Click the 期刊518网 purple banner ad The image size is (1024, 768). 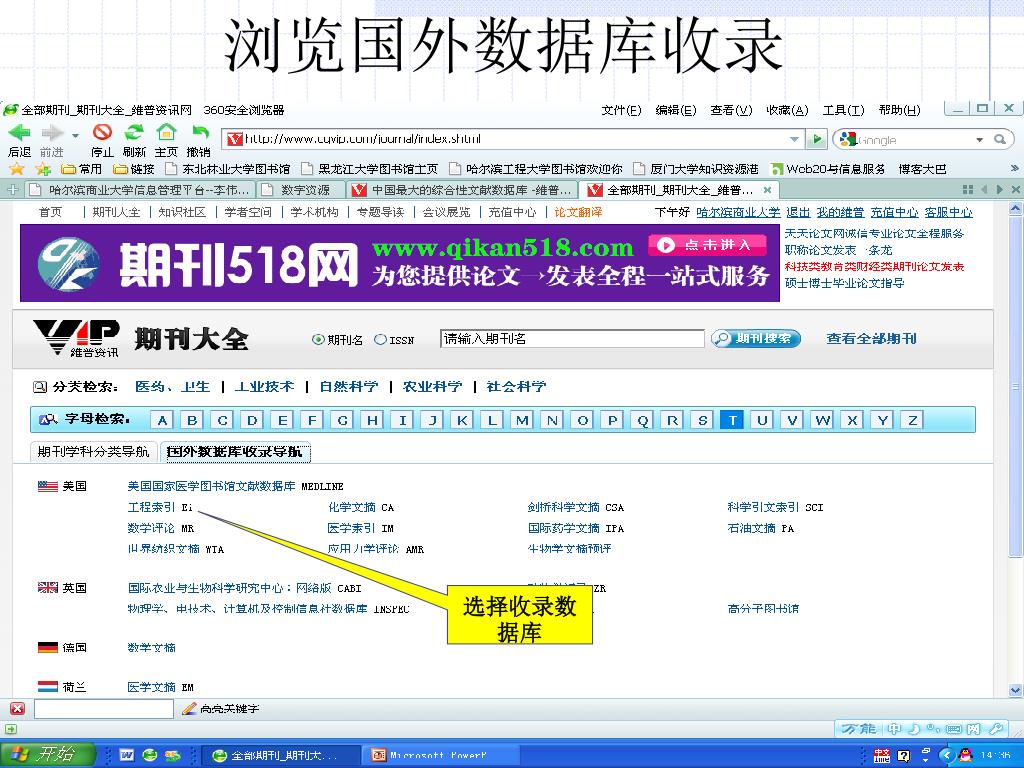pyautogui.click(x=400, y=263)
